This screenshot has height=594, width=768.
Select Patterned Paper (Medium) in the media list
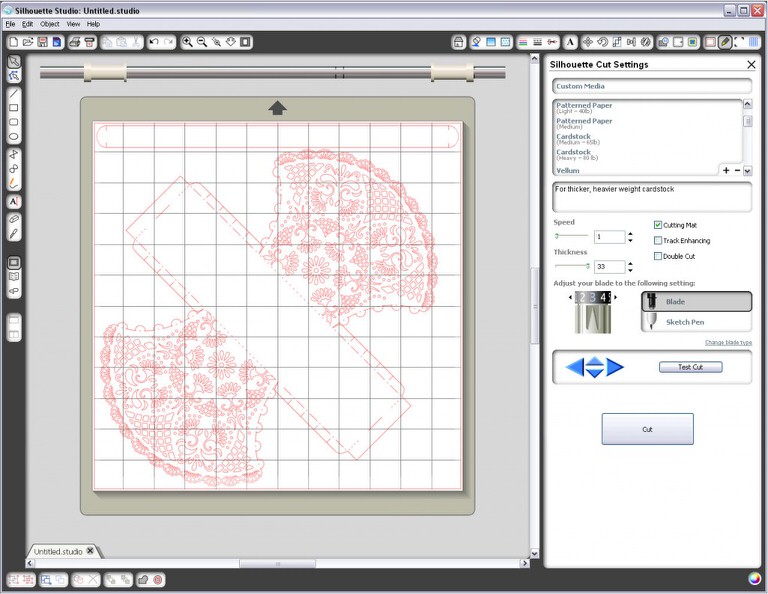coord(647,123)
